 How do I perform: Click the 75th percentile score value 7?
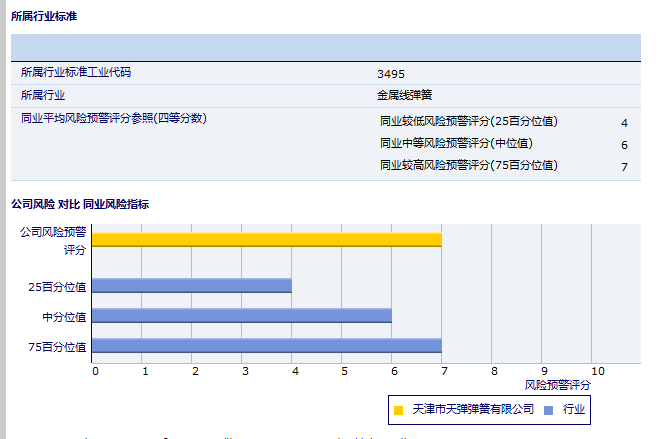coord(624,167)
